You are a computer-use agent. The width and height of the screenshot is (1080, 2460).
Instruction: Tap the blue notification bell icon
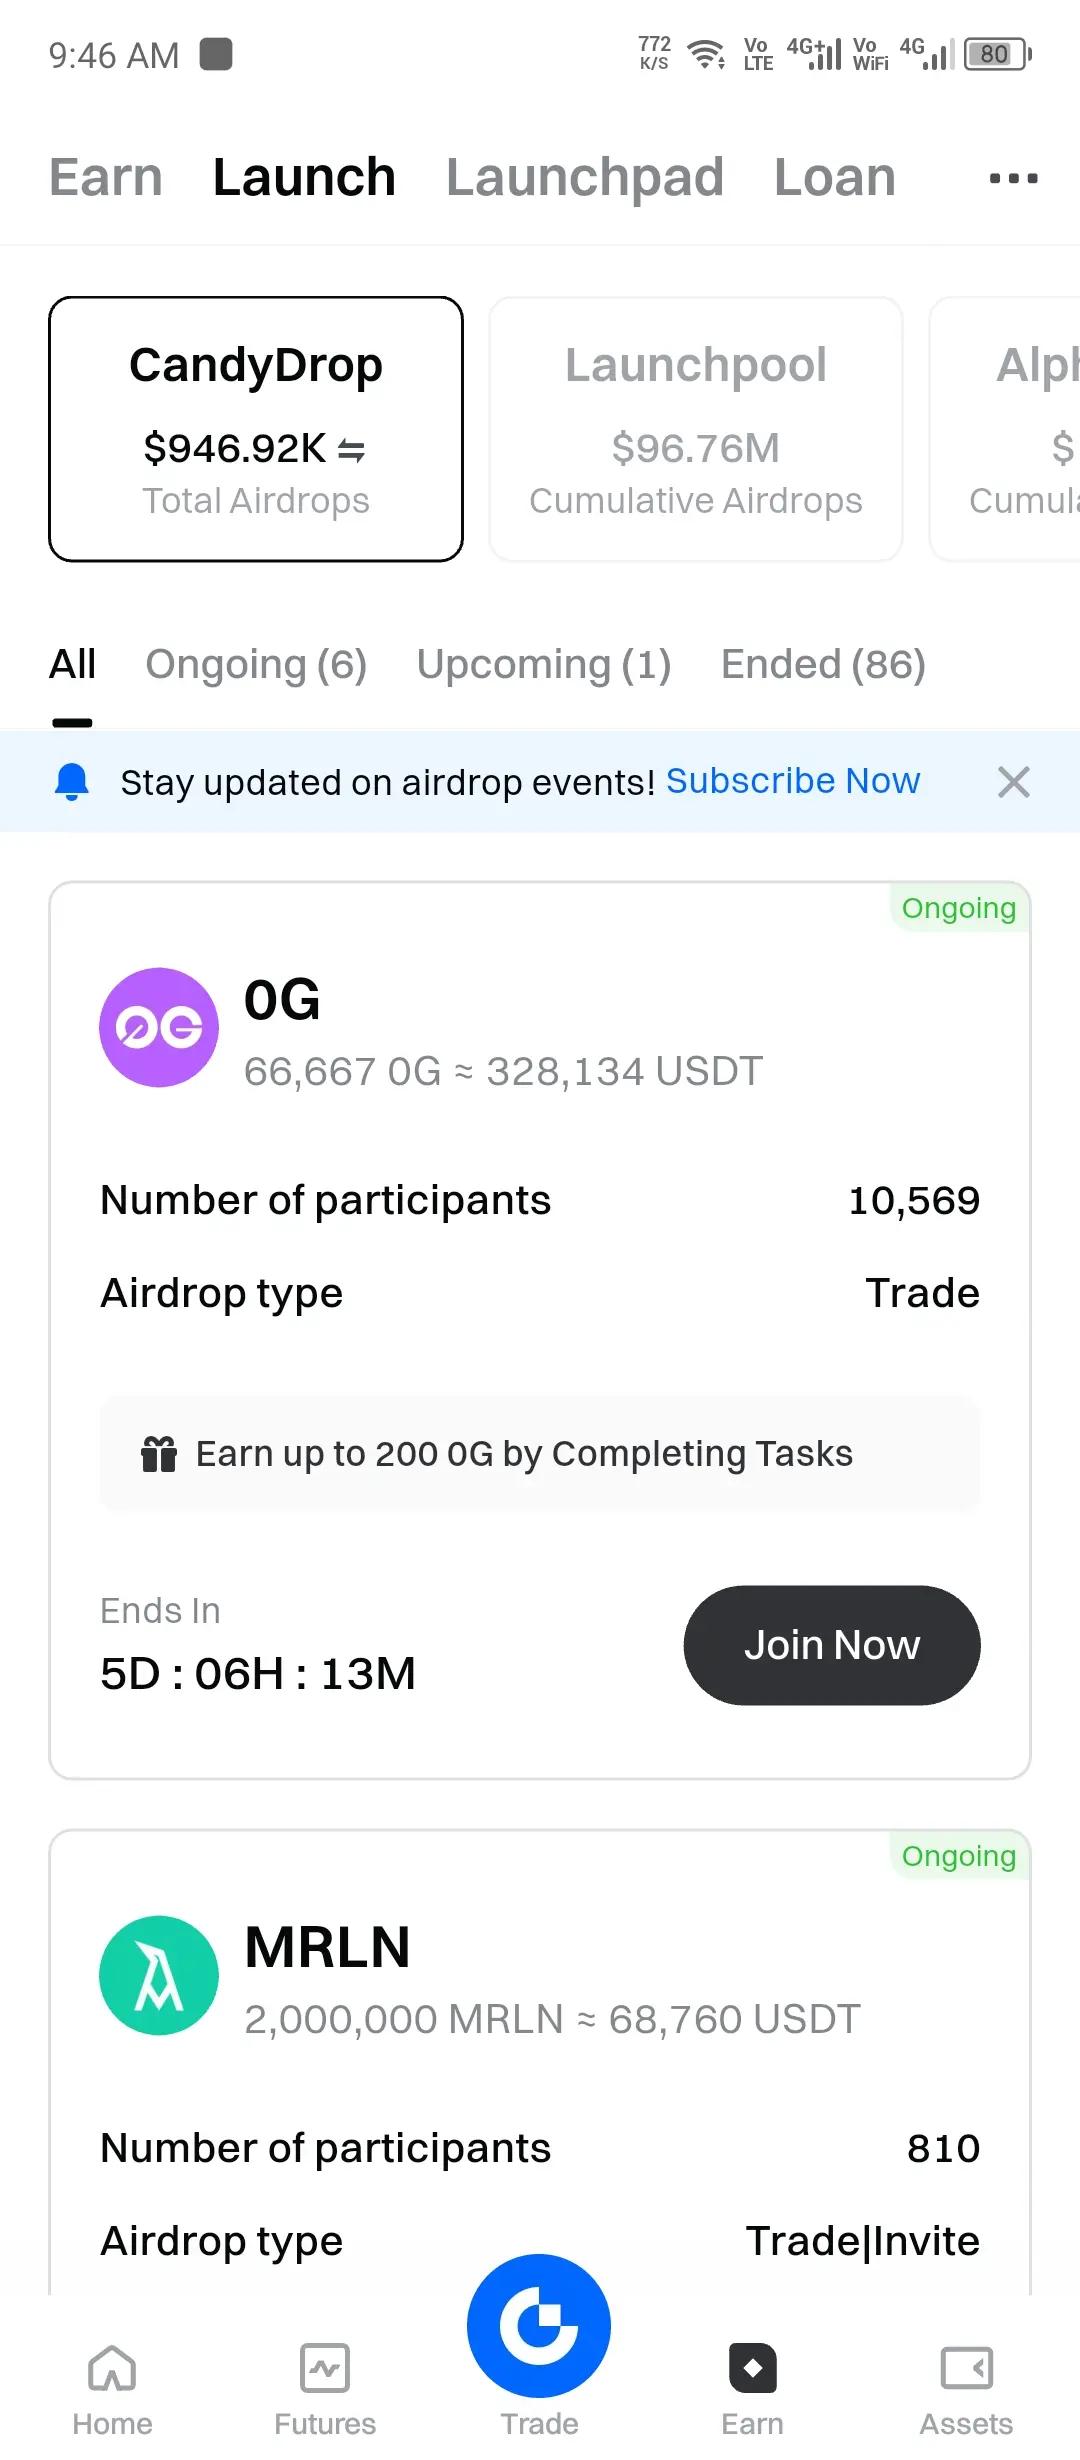72,782
